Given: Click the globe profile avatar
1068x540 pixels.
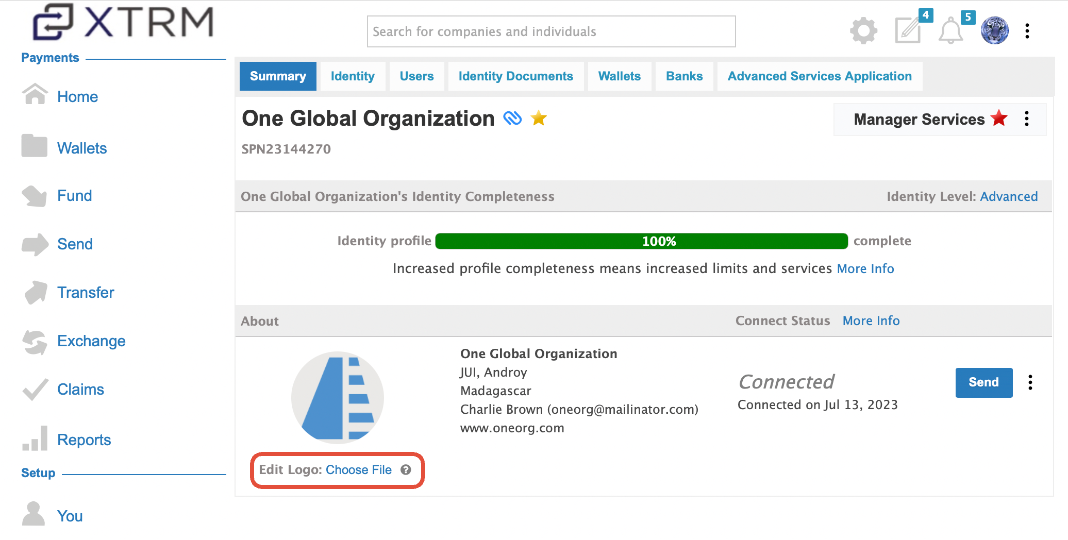Looking at the screenshot, I should pos(994,31).
